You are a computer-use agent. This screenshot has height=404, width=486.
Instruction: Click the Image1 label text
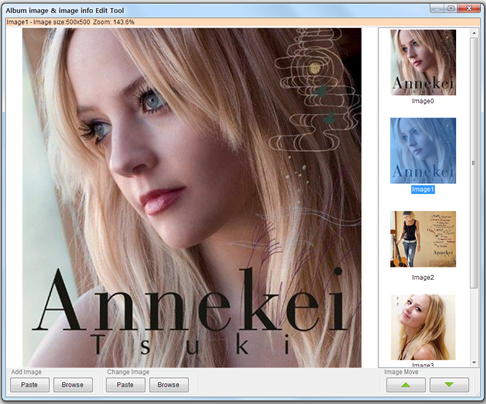pyautogui.click(x=423, y=190)
